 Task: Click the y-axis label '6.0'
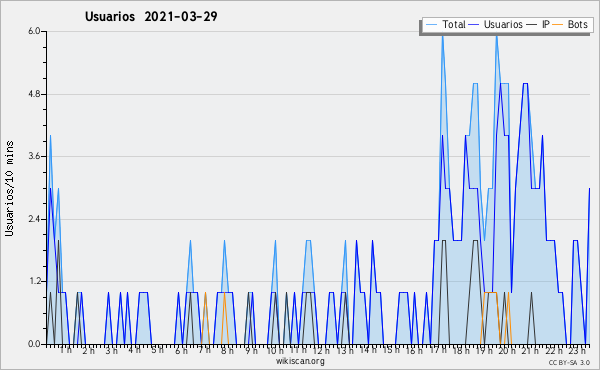pyautogui.click(x=34, y=31)
